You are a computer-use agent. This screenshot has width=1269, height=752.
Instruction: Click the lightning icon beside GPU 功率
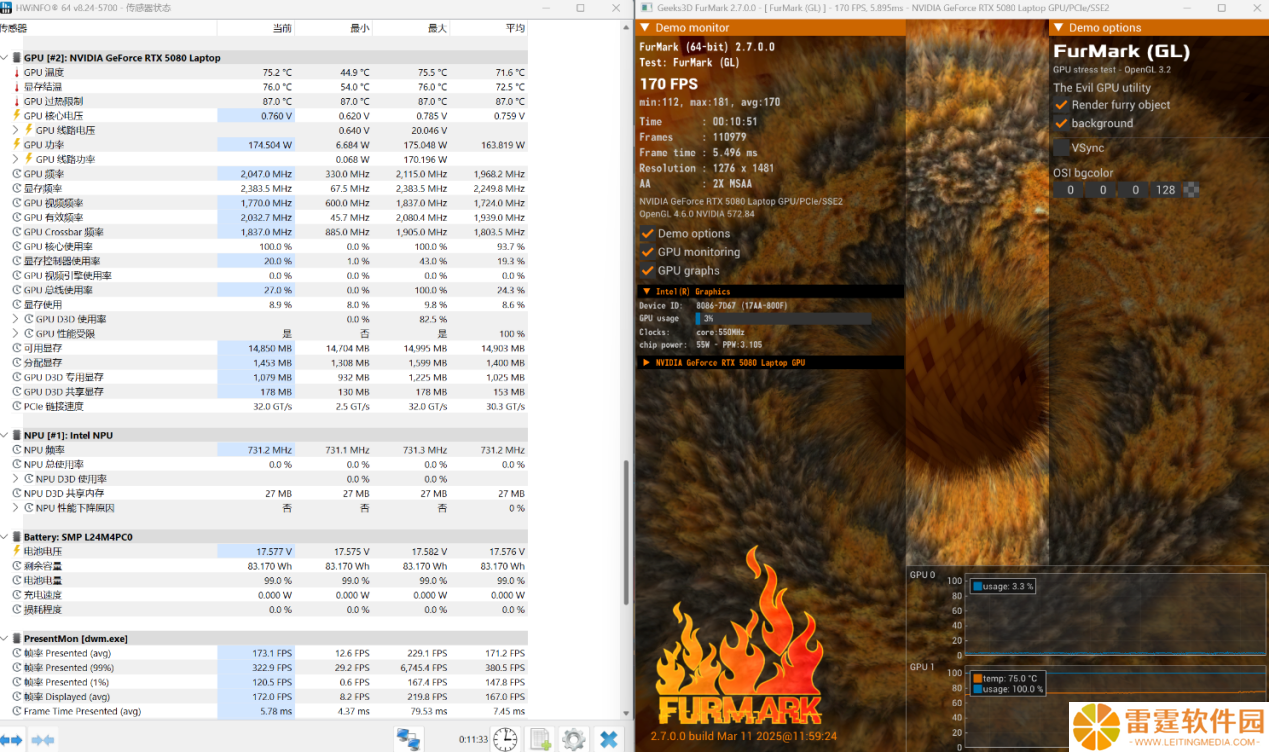[x=17, y=145]
